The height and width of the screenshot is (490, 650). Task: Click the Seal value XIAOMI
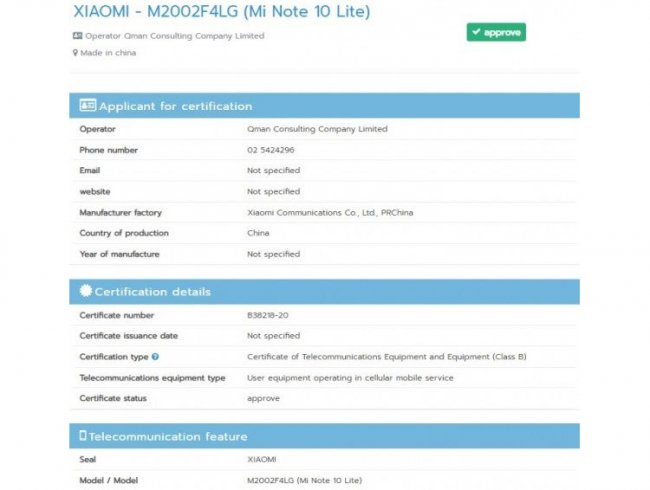[x=262, y=460]
